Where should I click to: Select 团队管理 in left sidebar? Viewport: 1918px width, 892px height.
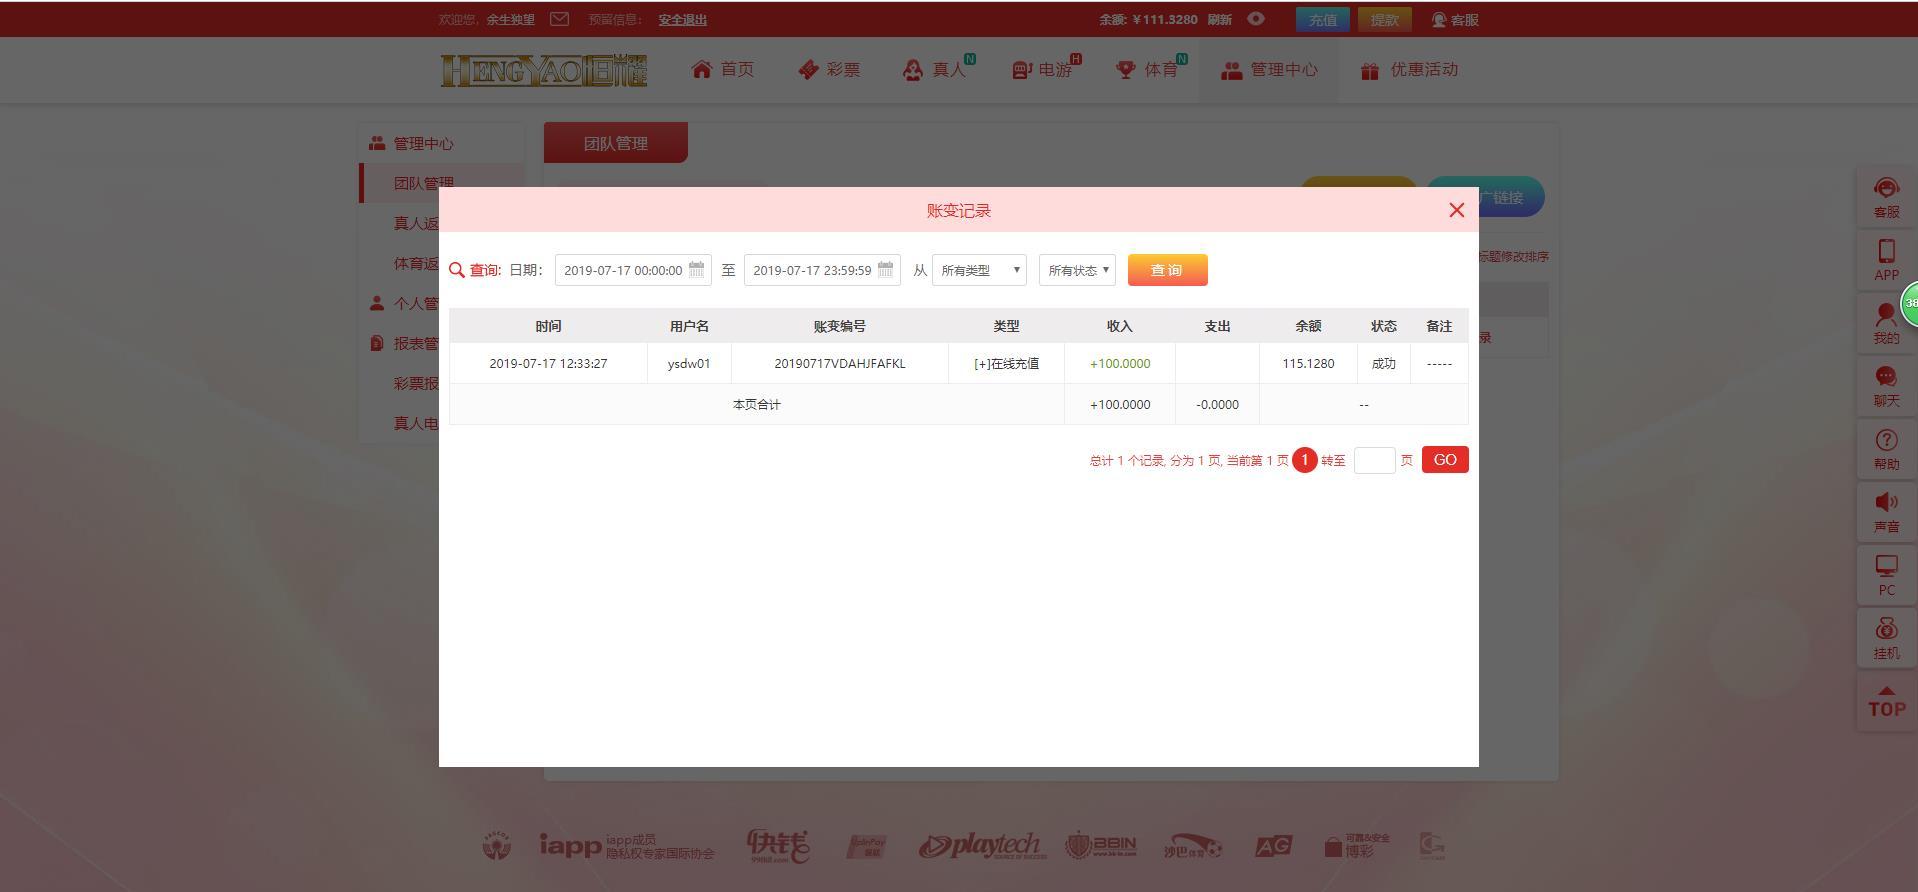pyautogui.click(x=424, y=183)
